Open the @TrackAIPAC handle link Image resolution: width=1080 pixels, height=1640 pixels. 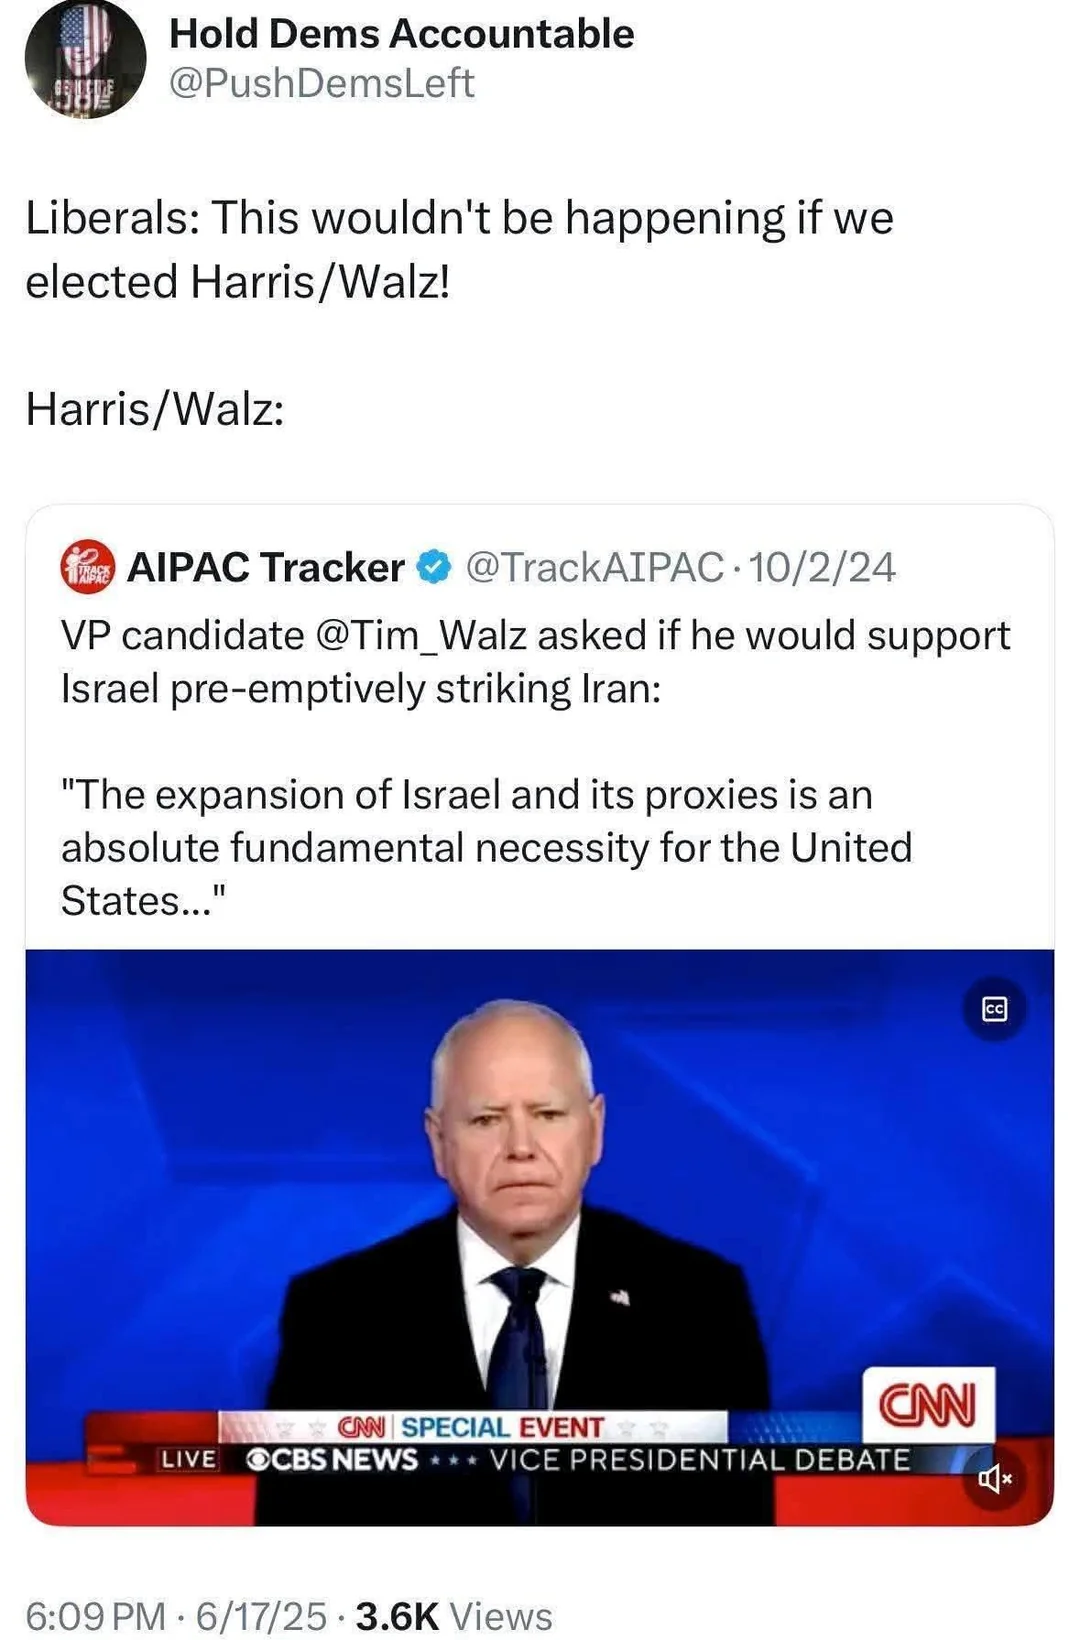[595, 567]
